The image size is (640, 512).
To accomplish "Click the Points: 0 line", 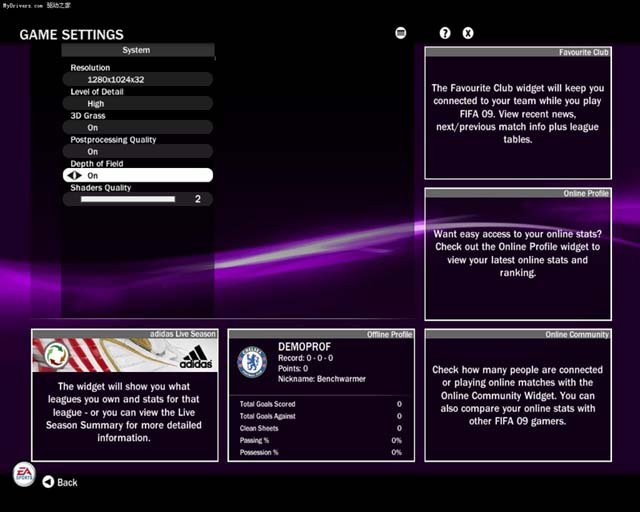I will (293, 369).
